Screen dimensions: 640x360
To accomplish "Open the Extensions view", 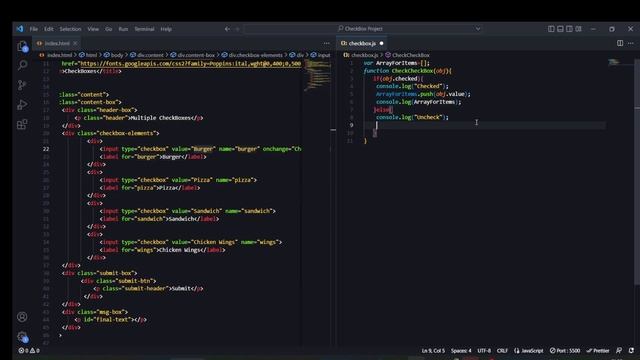I will tap(22, 124).
